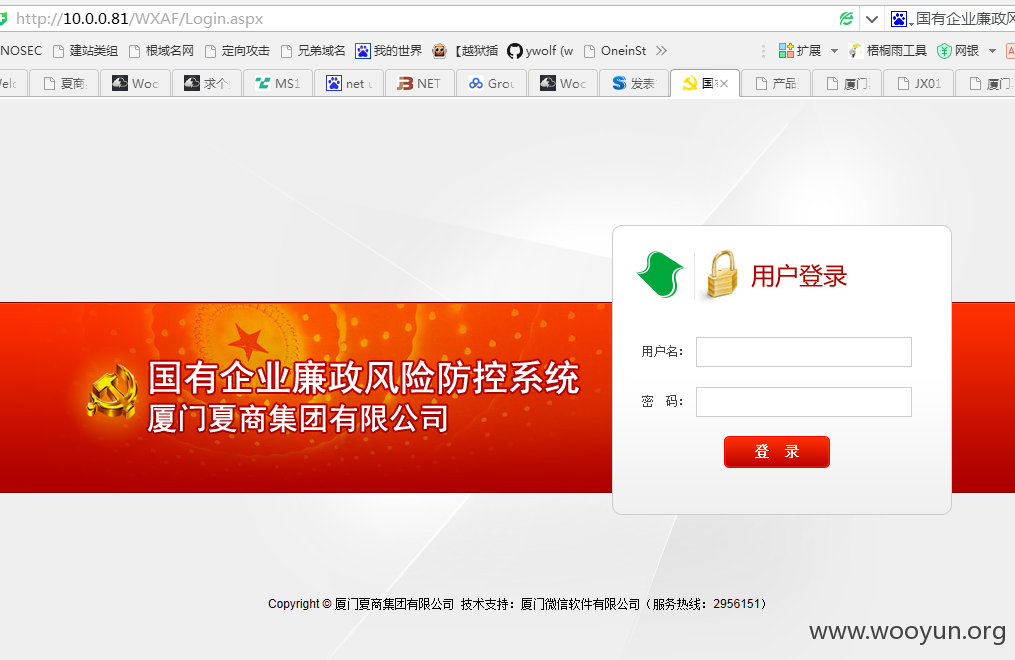This screenshot has width=1015, height=660.
Task: Open the 越狱插 bookmark
Action: 465,50
